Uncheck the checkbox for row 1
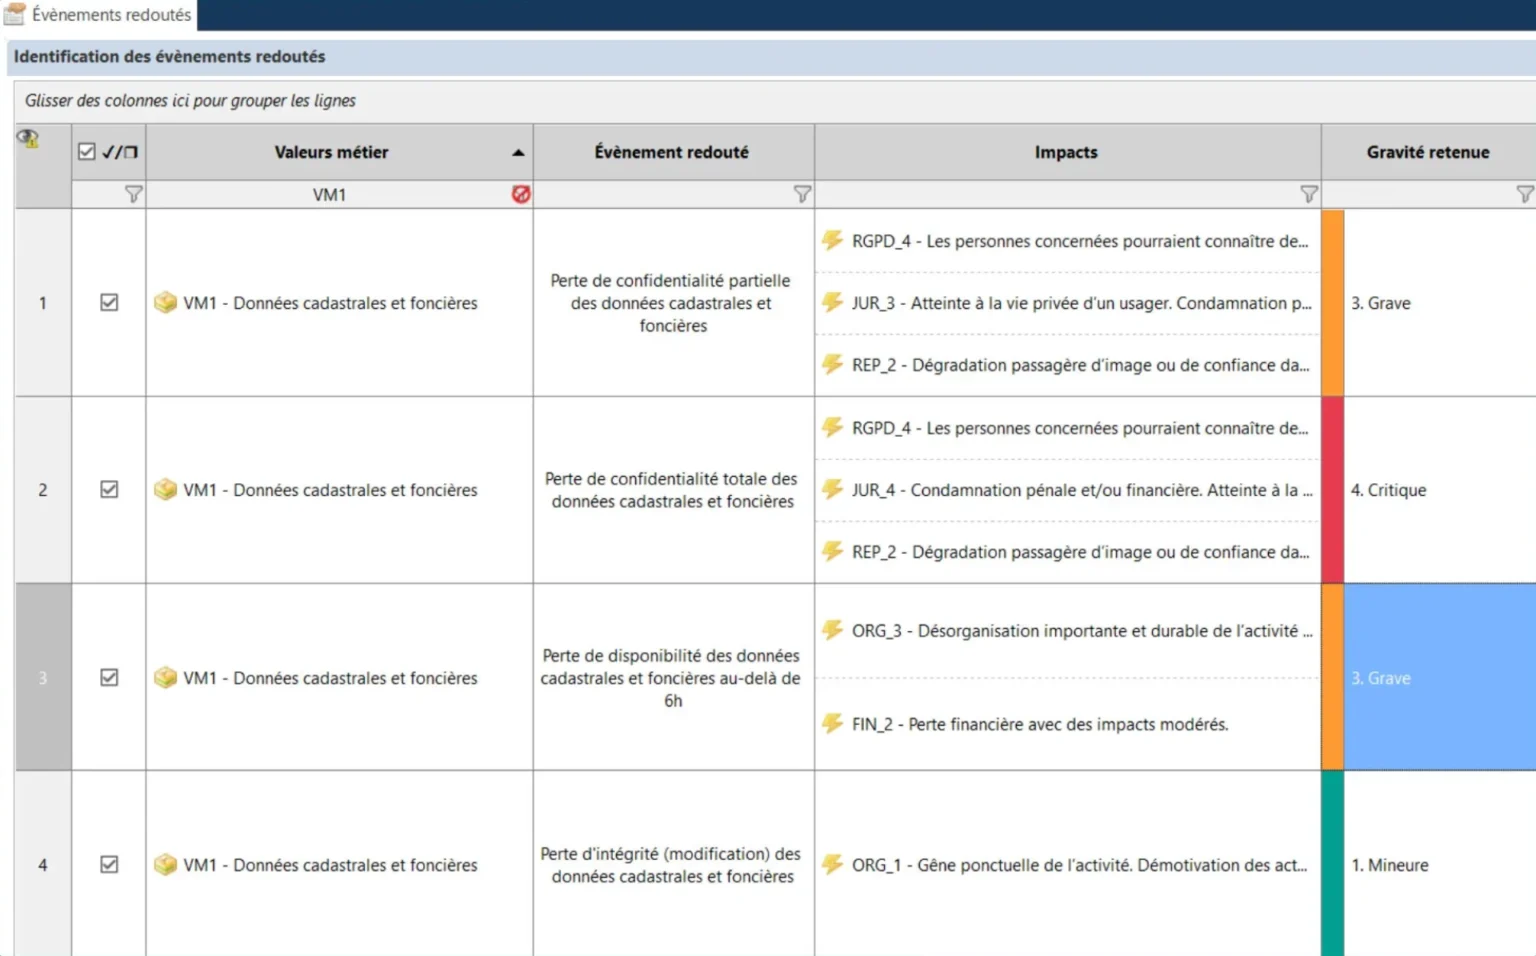The width and height of the screenshot is (1536, 956). [109, 302]
